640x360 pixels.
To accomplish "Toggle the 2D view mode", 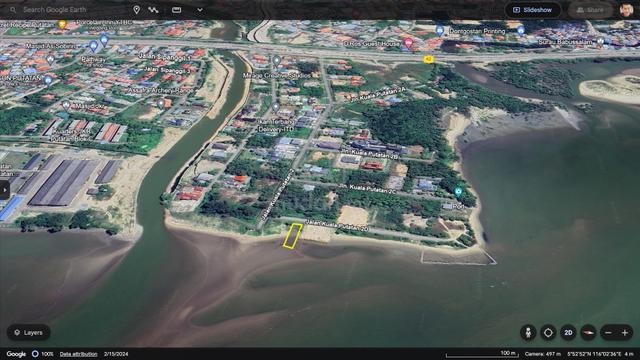I will point(568,333).
